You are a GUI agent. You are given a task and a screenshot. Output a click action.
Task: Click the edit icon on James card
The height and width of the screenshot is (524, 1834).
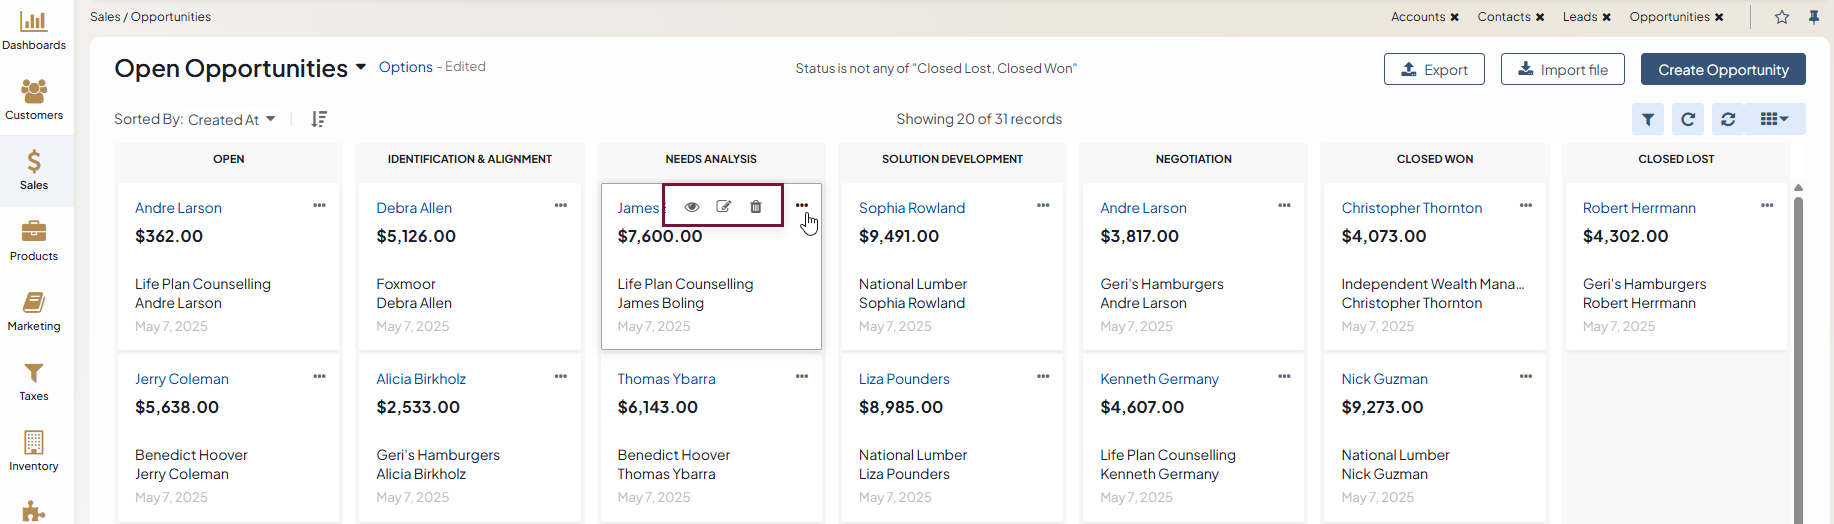[724, 207]
